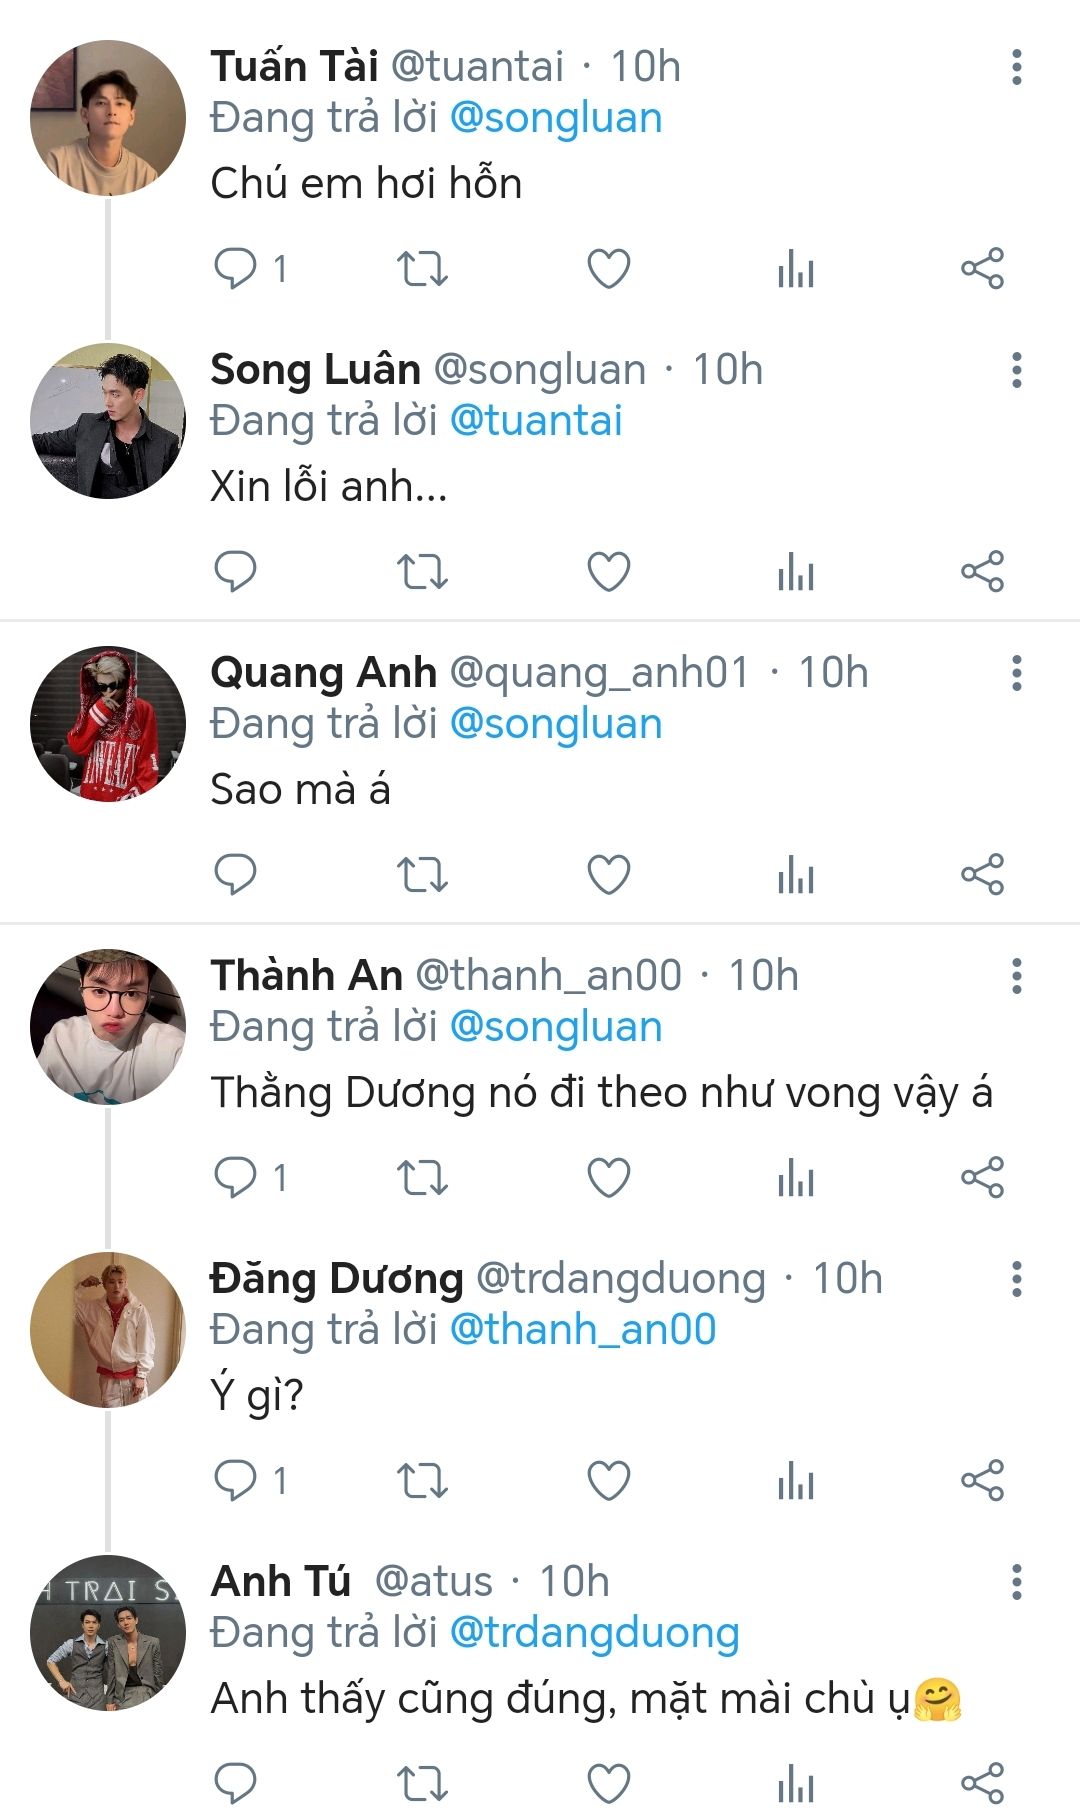The width and height of the screenshot is (1080, 1816).
Task: Open Thành An's profile picture
Action: [108, 1026]
